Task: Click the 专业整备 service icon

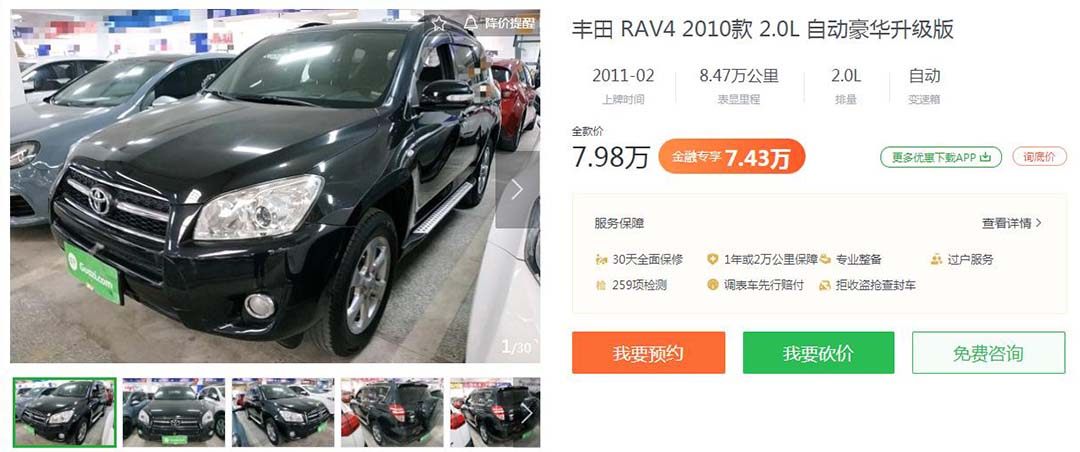Action: coord(825,260)
